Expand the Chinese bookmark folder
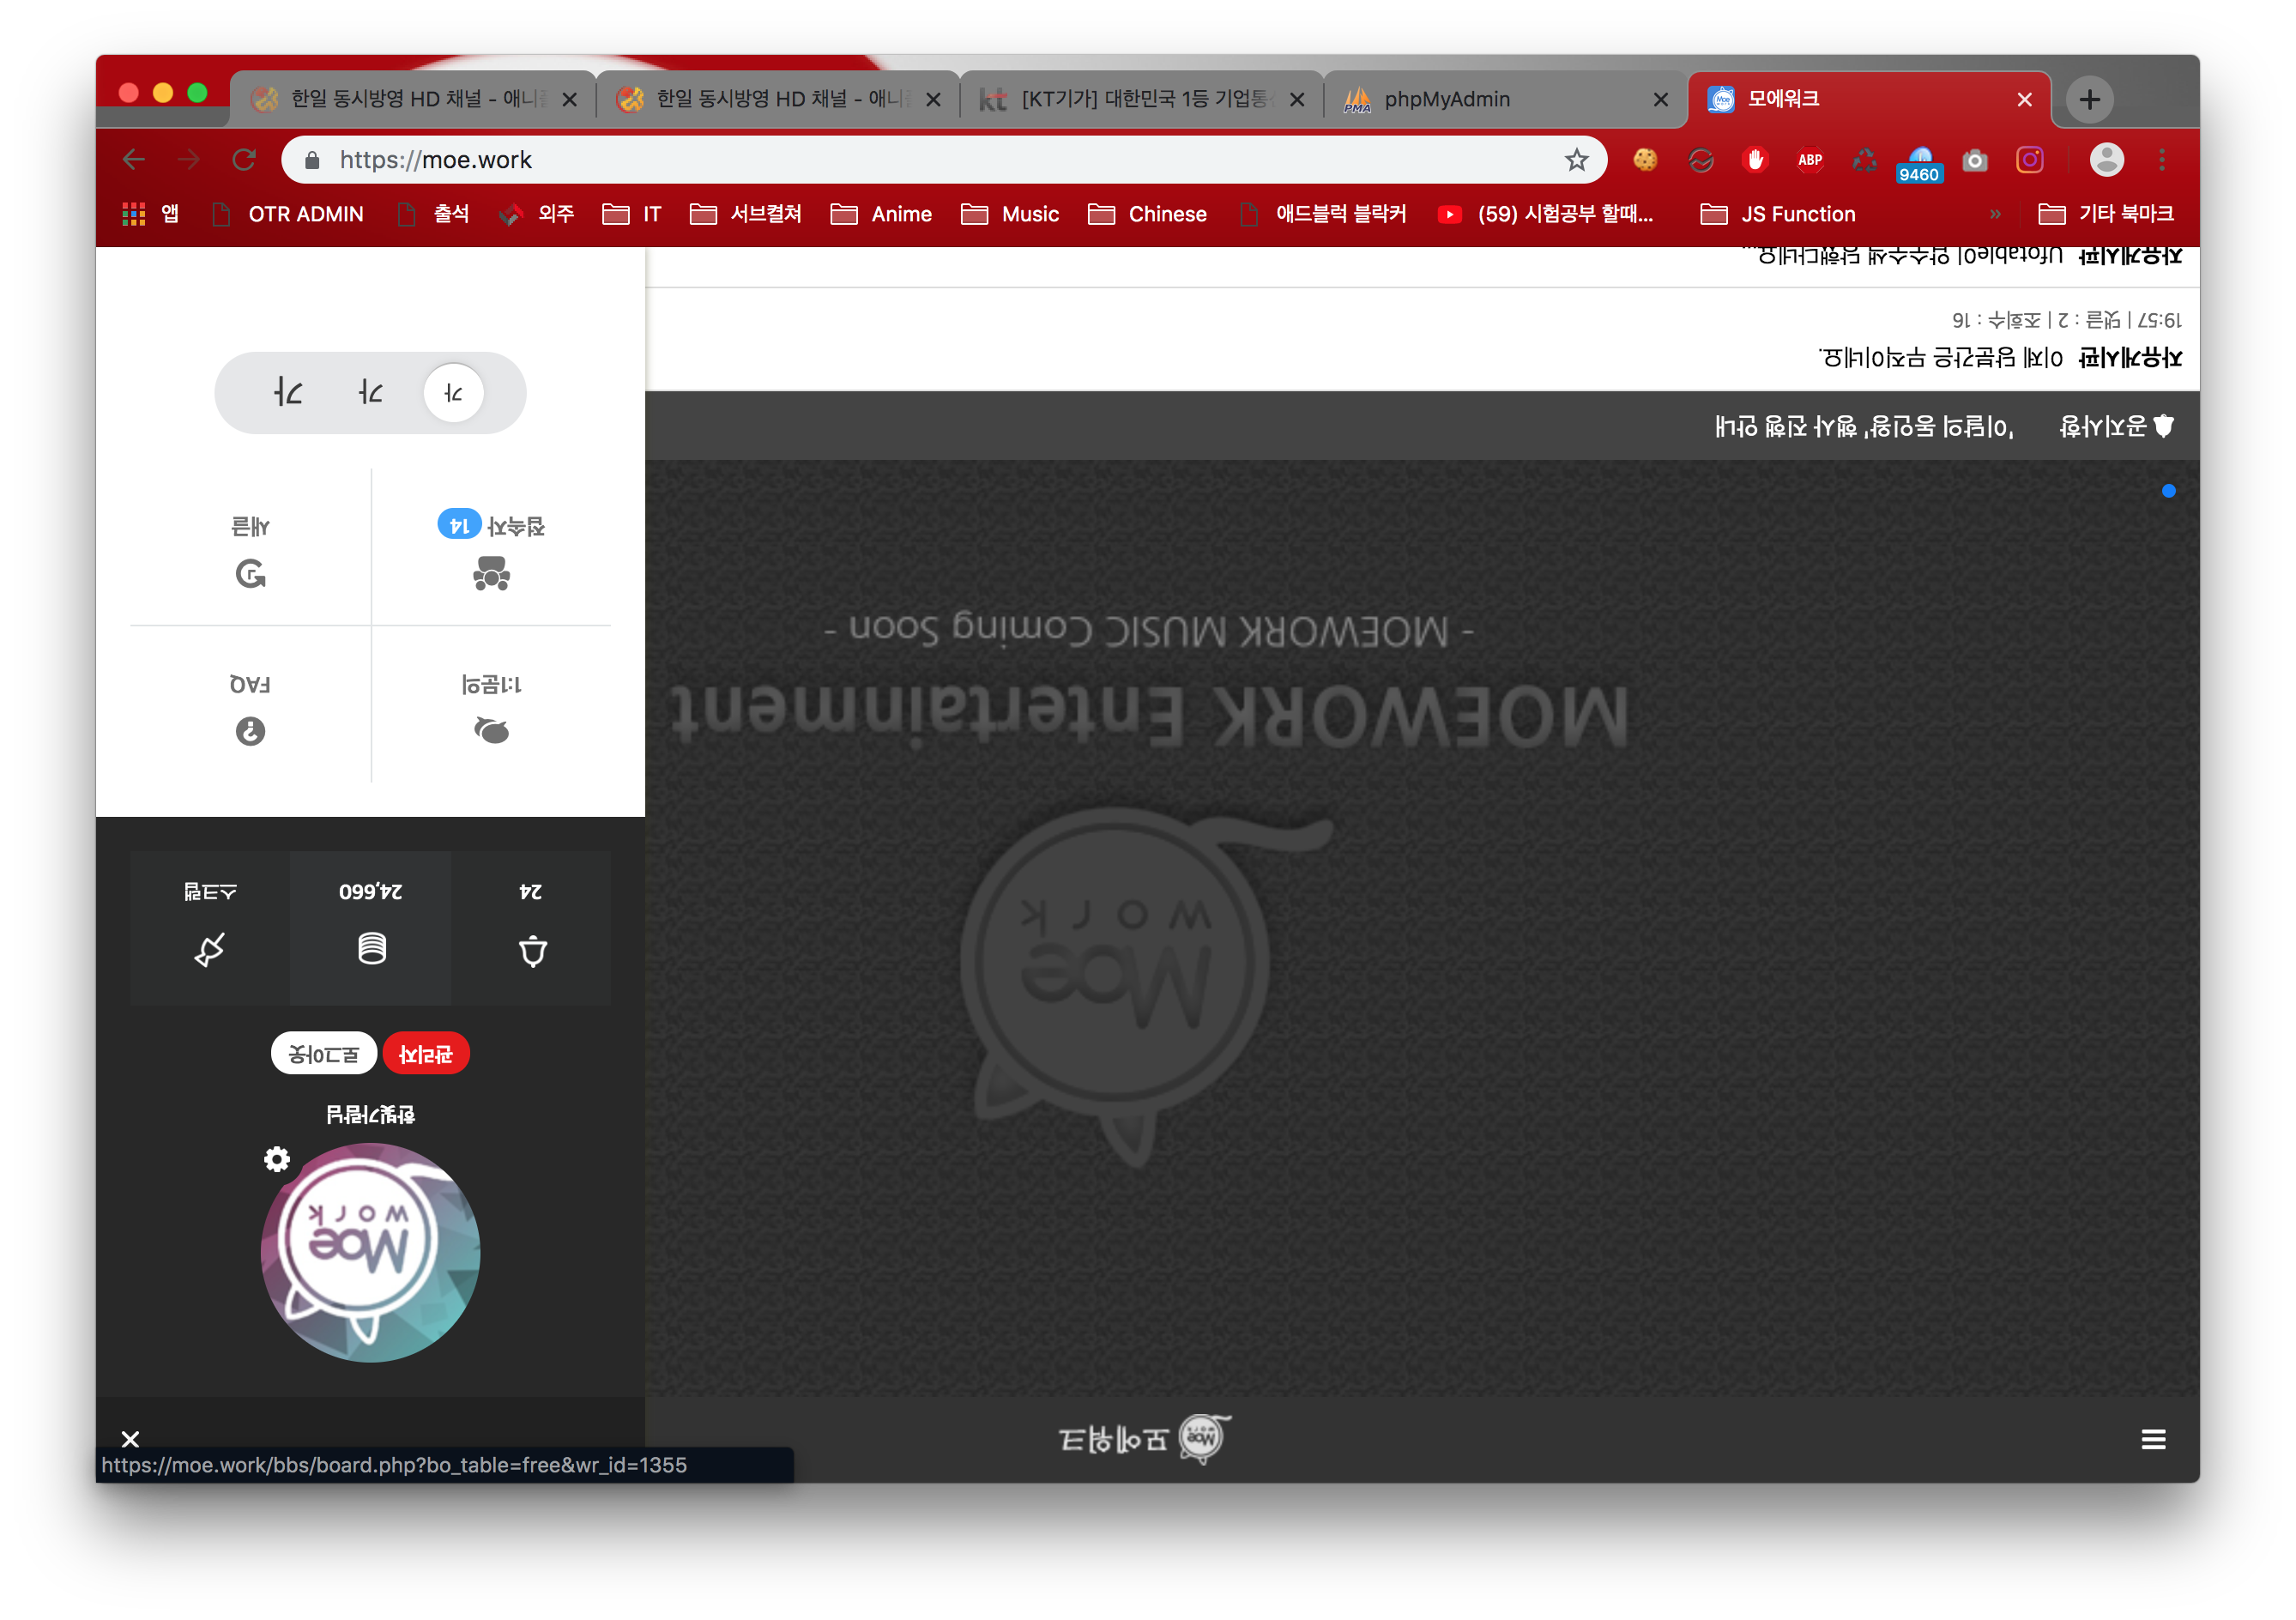This screenshot has height=1620, width=2296. (1148, 214)
